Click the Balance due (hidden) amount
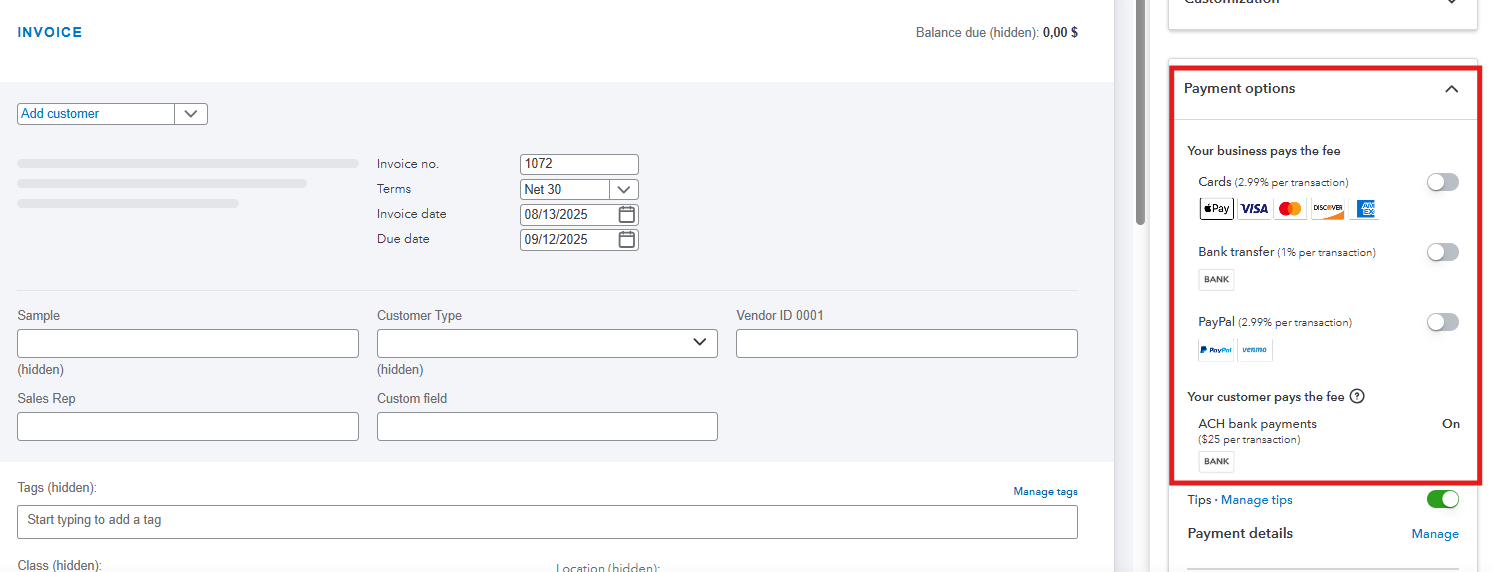Screen dimensions: 1492x572 pyautogui.click(x=1060, y=32)
